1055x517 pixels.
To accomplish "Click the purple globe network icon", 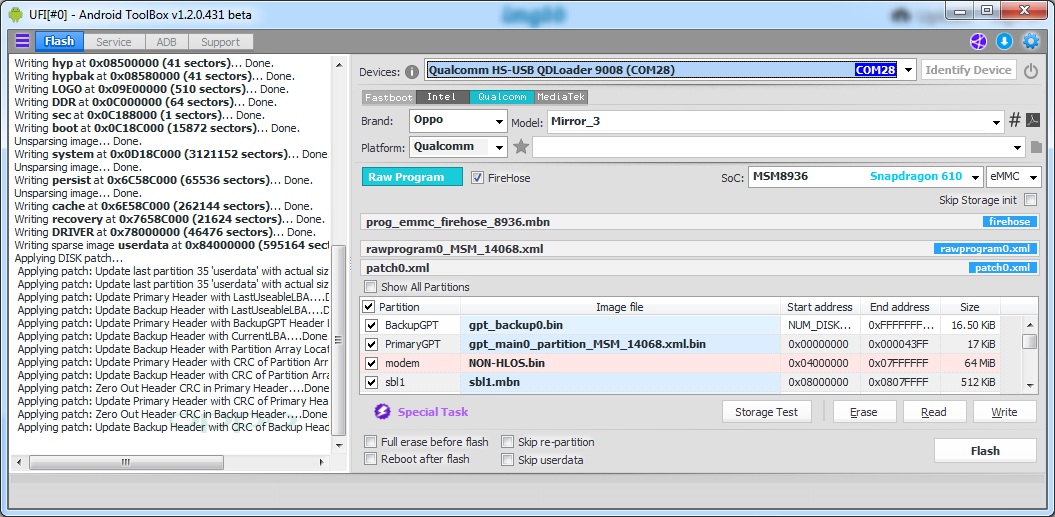I will click(x=978, y=42).
